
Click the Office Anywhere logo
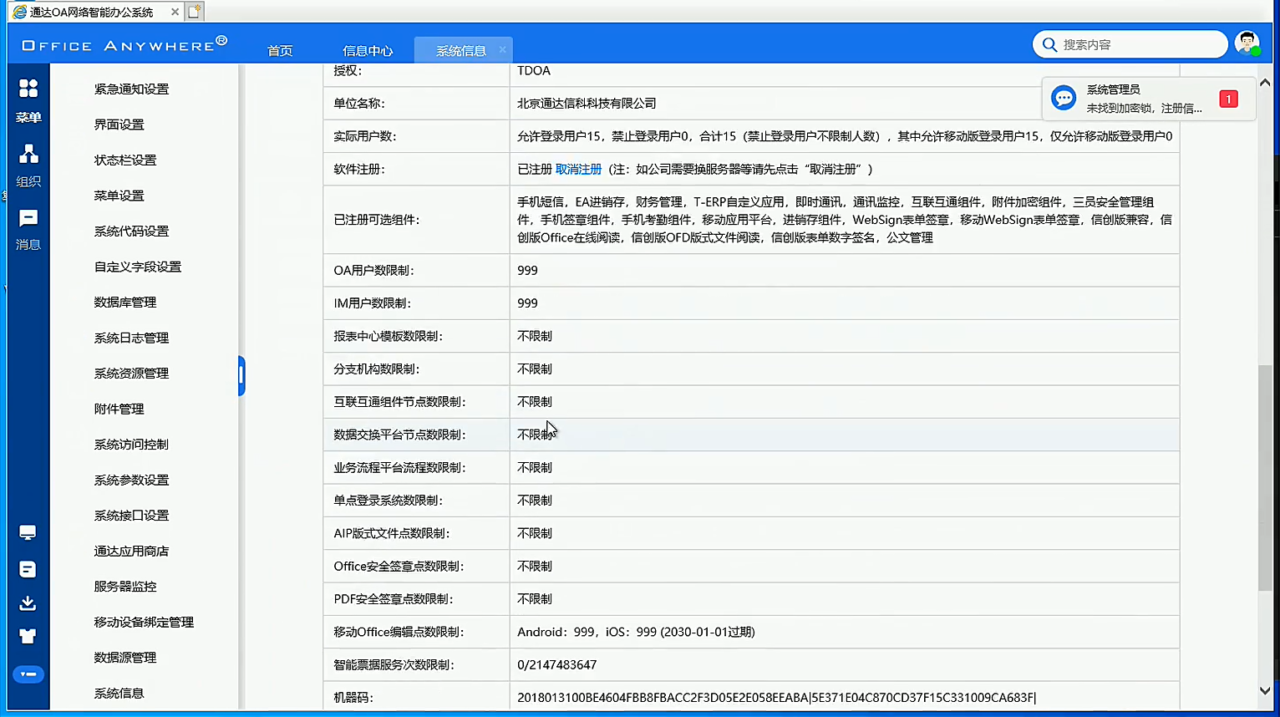124,44
